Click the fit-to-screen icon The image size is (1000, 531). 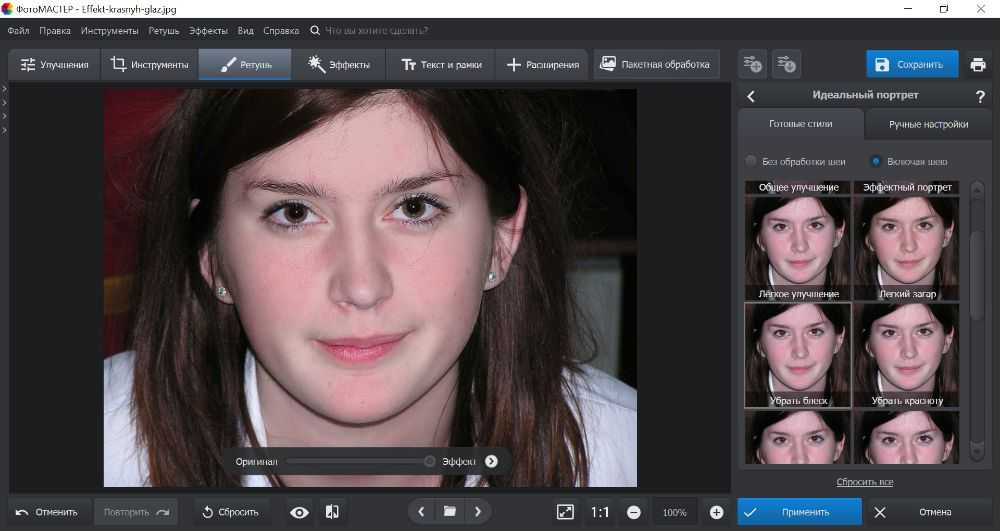point(566,512)
